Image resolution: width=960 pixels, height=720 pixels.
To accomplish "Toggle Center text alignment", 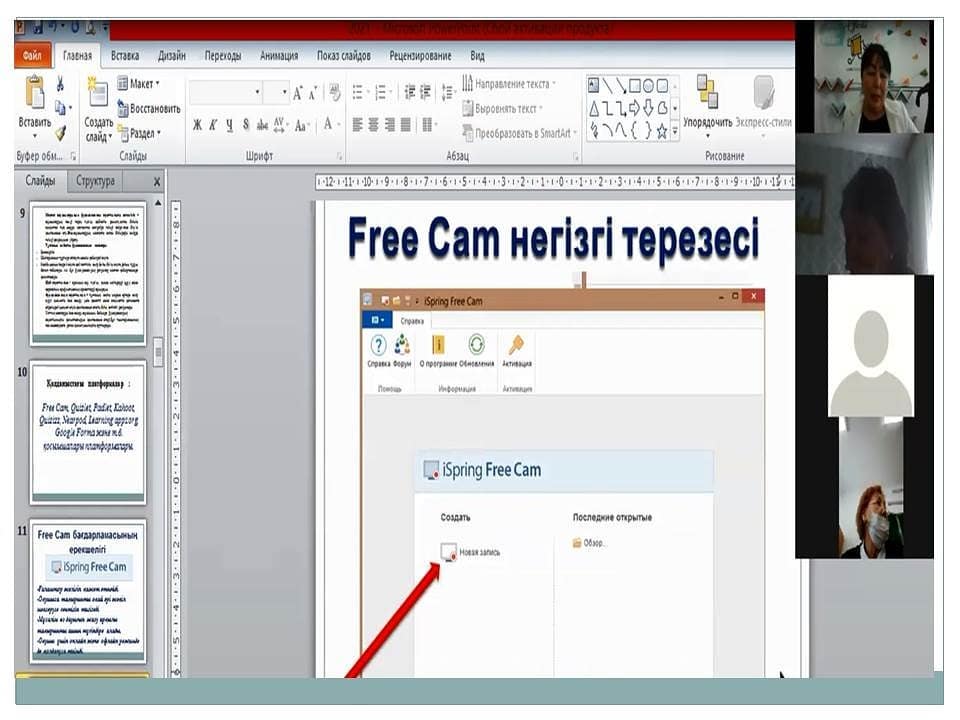I will (x=373, y=125).
